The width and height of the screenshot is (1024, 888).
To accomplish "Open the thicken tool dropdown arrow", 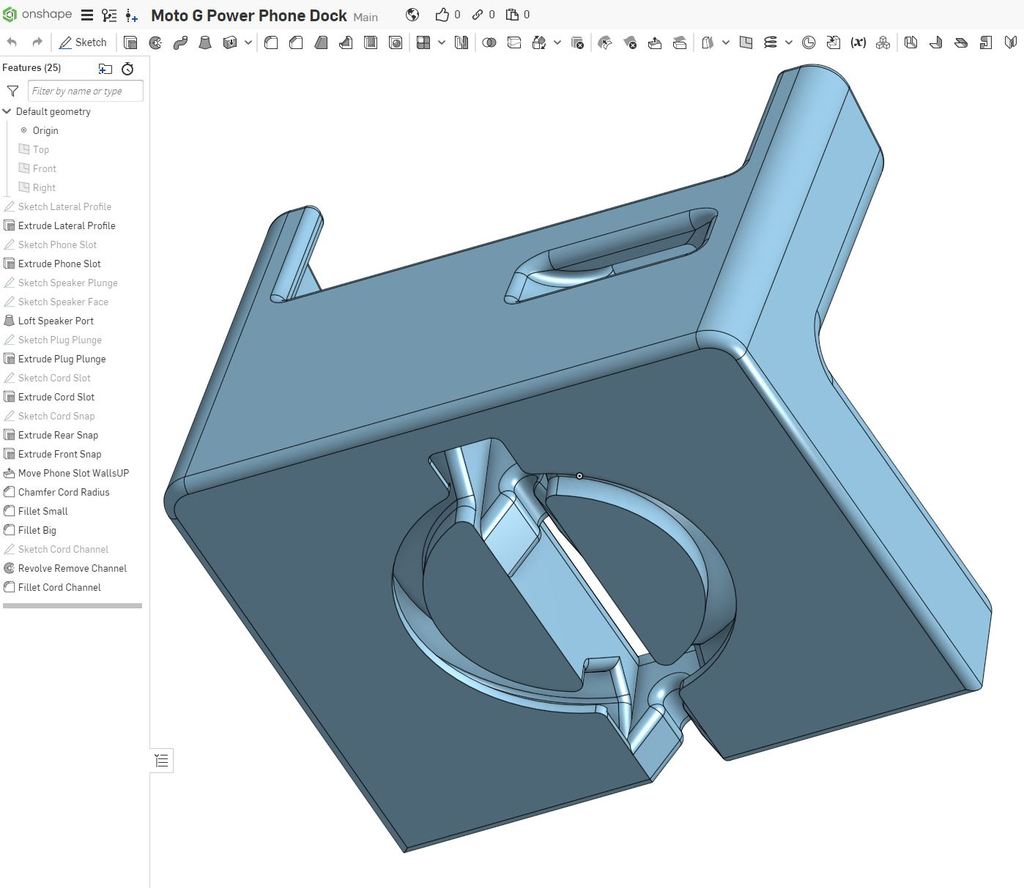I will [248, 42].
